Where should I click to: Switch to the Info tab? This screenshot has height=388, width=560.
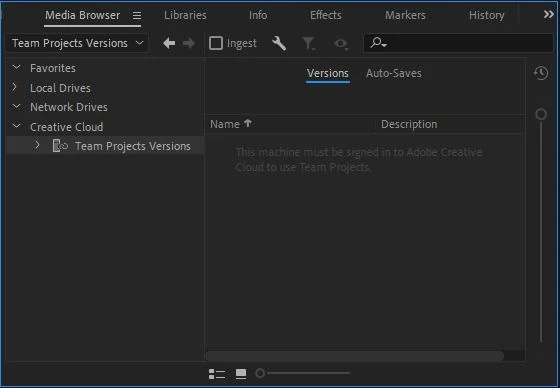coord(258,15)
